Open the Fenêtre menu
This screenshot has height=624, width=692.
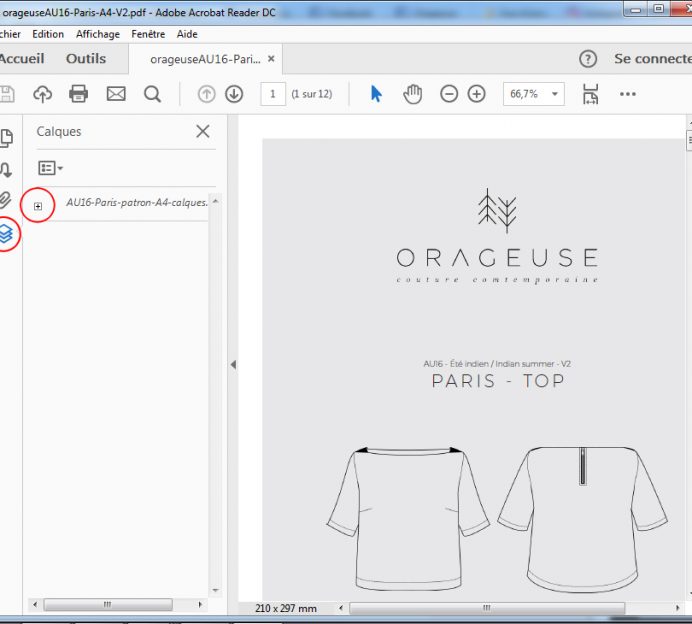pyautogui.click(x=148, y=34)
